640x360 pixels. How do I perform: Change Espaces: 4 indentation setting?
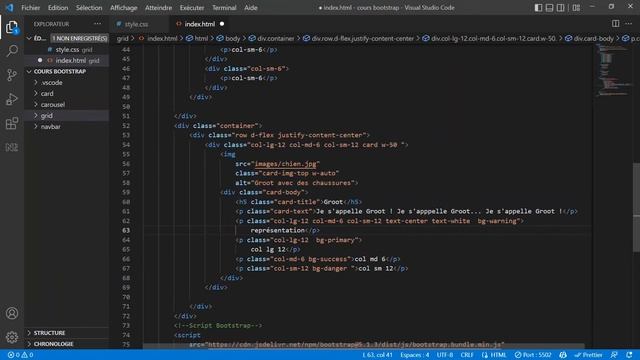[415, 355]
